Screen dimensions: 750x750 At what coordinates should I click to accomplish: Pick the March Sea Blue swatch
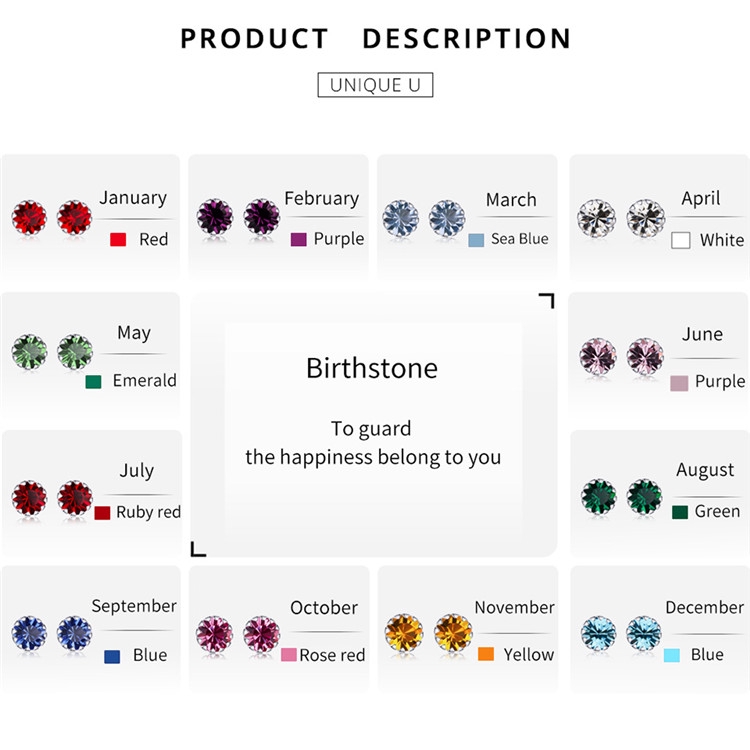pyautogui.click(x=476, y=240)
